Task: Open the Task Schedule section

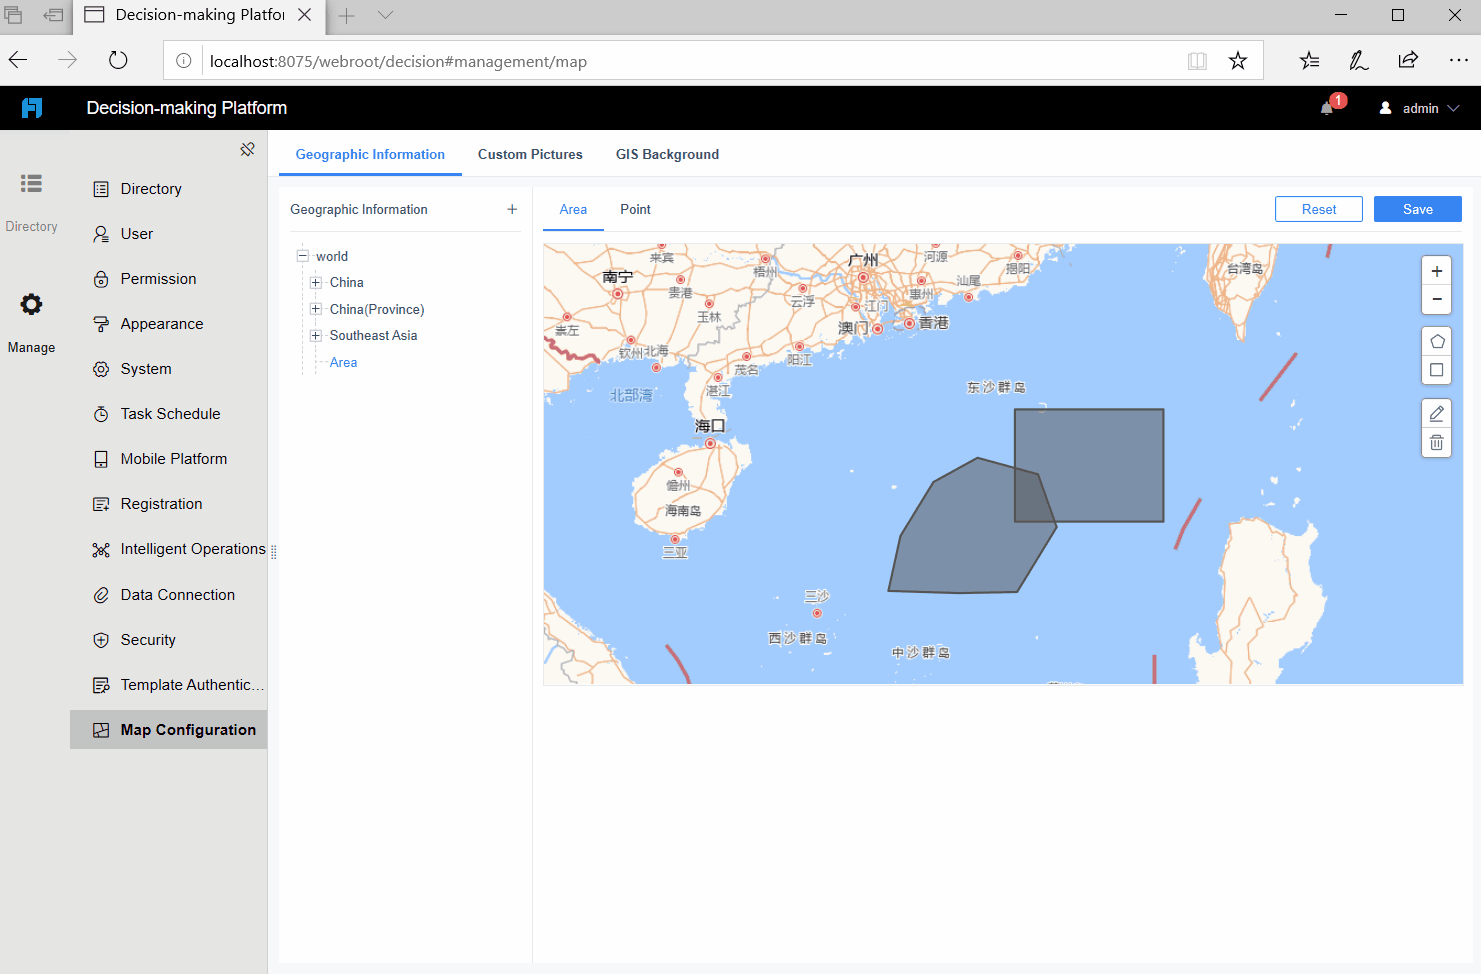Action: pos(171,413)
